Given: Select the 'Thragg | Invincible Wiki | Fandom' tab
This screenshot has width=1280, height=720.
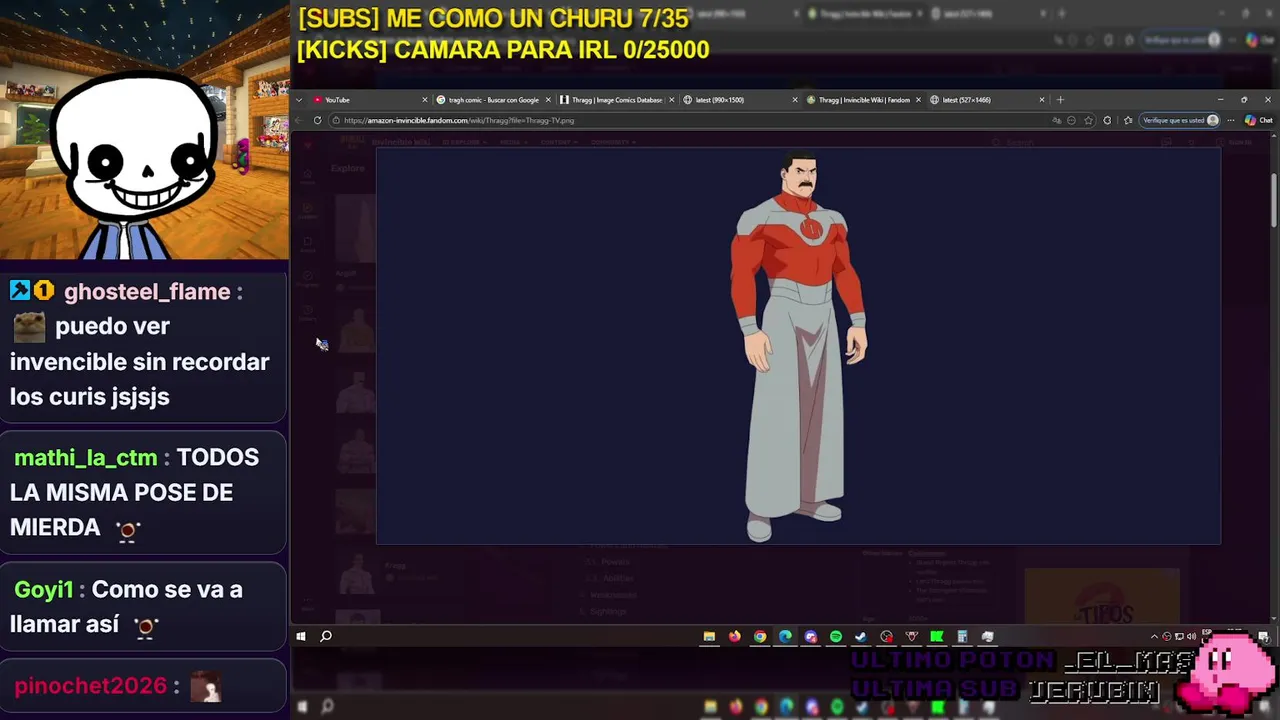Looking at the screenshot, I should pyautogui.click(x=863, y=100).
